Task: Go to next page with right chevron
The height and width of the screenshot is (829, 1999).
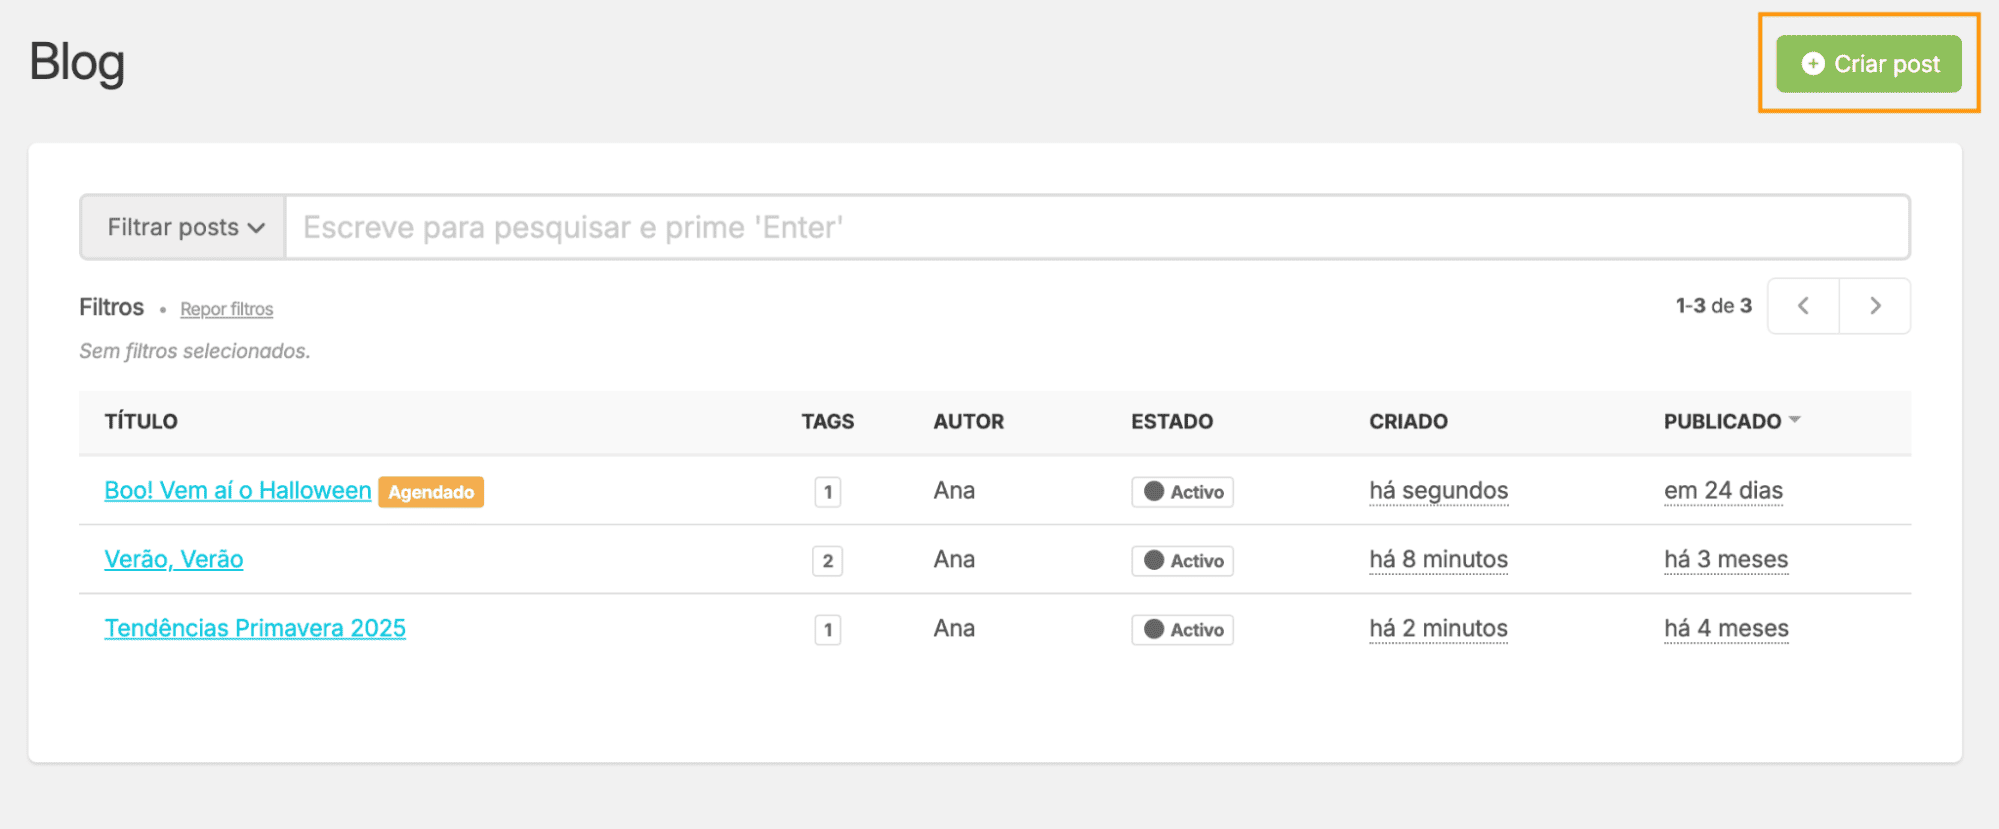Action: click(x=1875, y=306)
